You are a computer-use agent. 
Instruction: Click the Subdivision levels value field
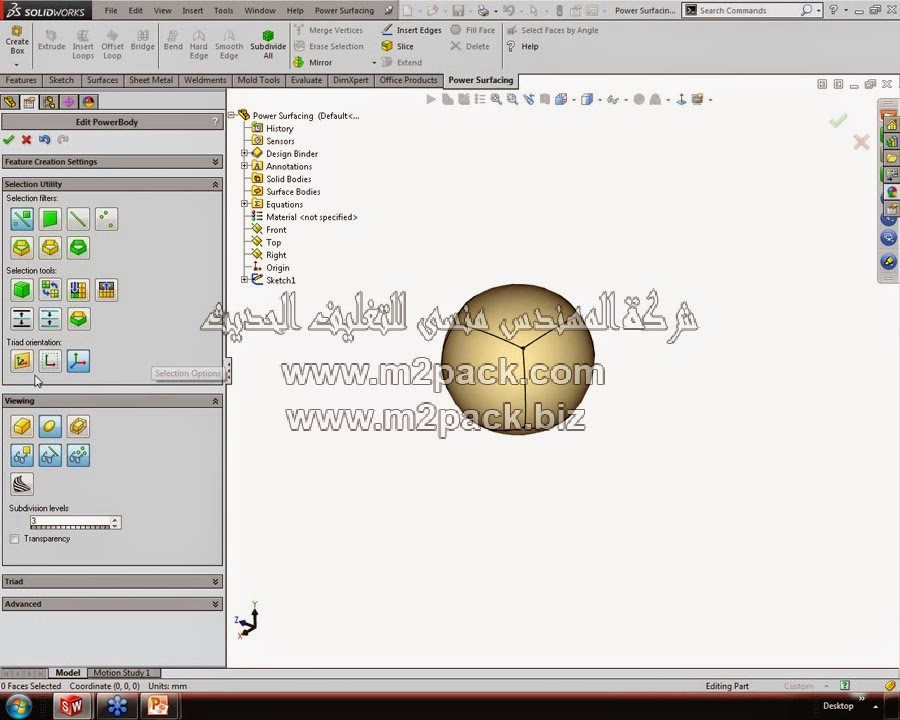pos(70,522)
